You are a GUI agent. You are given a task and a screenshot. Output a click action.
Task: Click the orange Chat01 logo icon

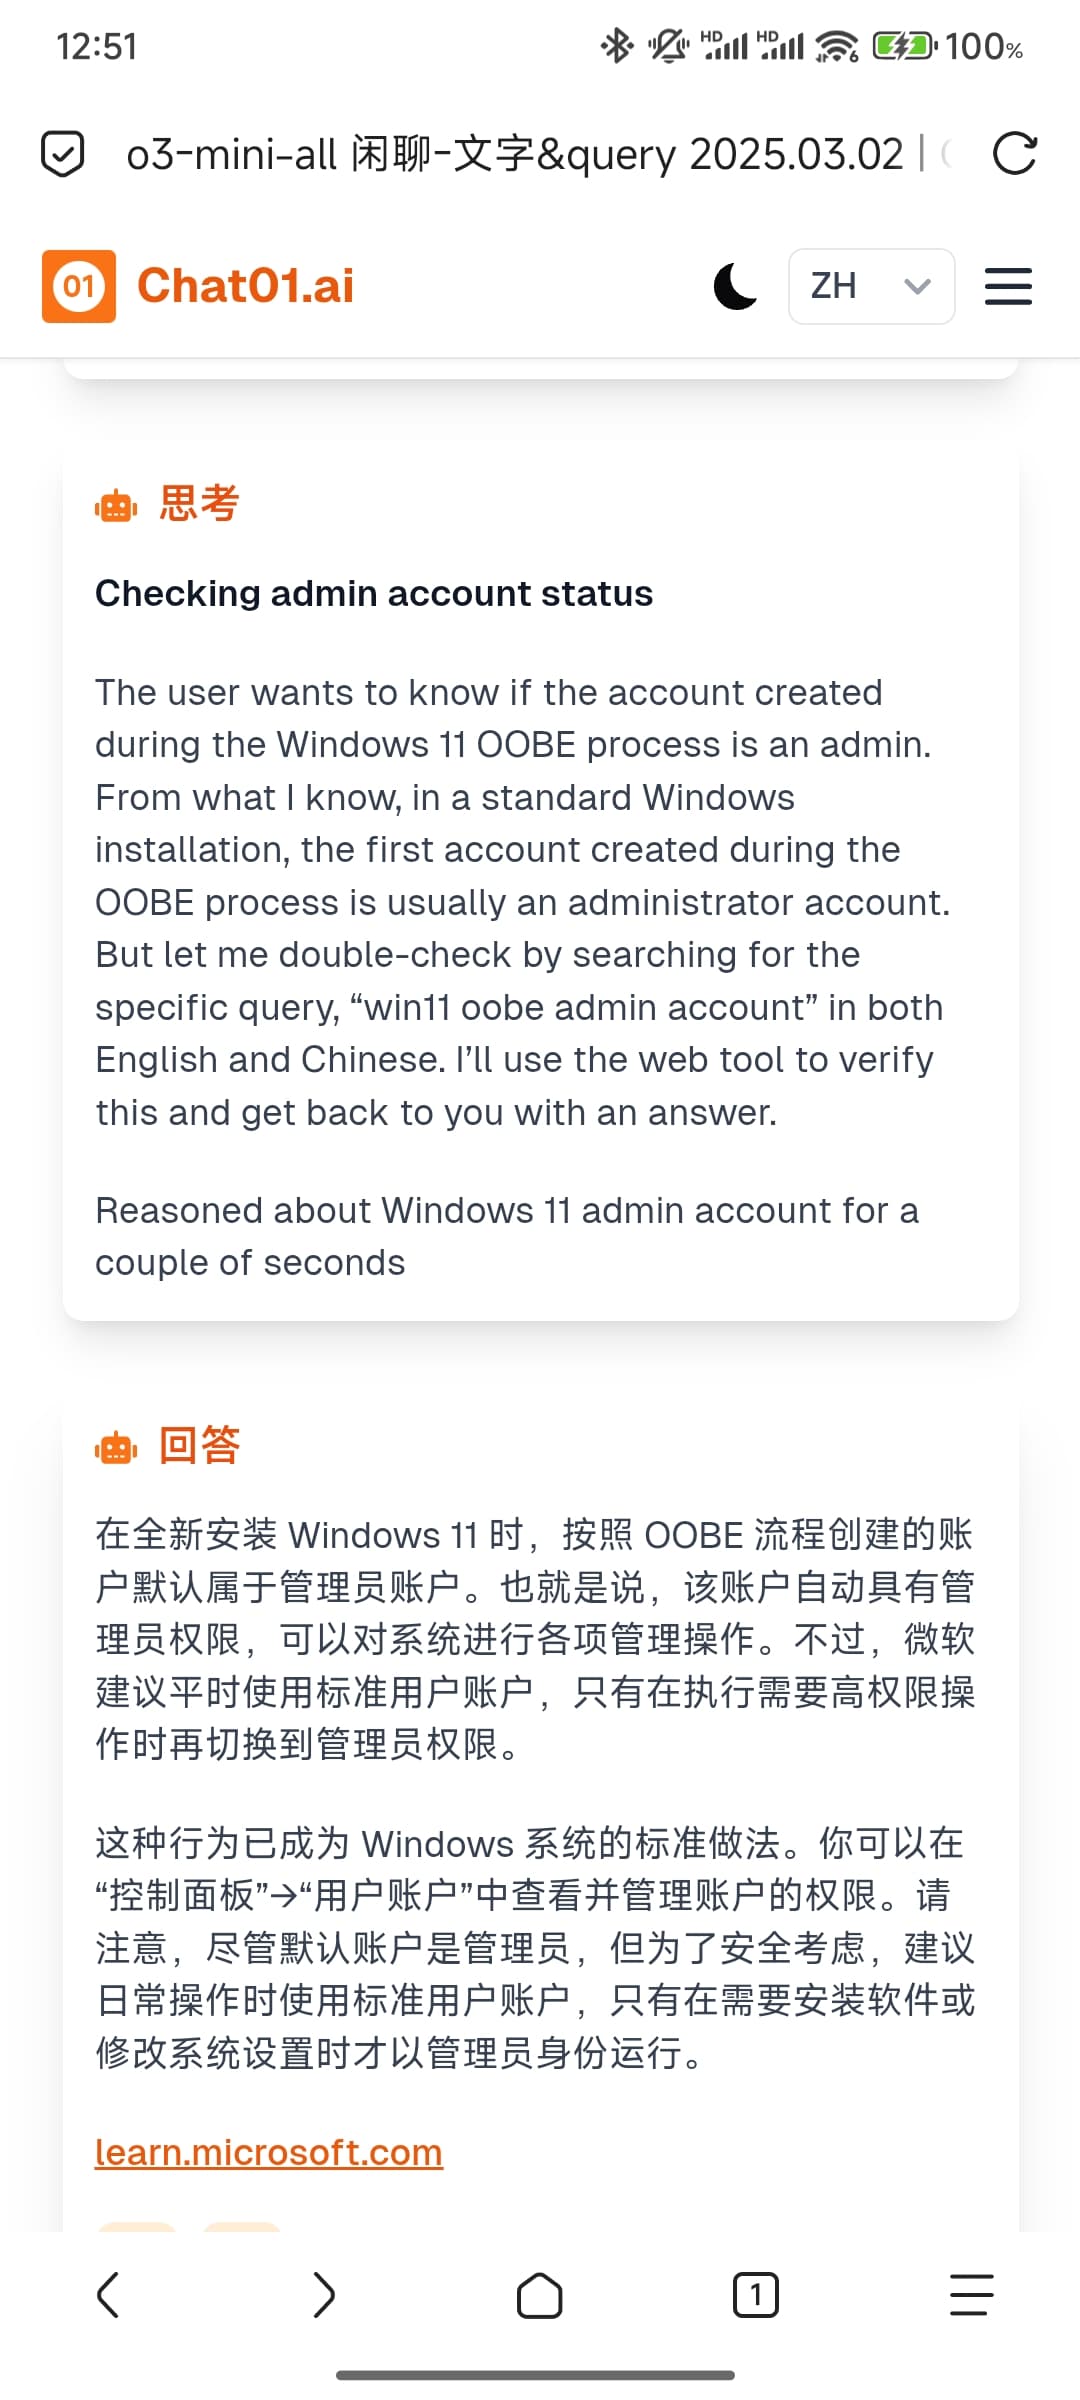(x=79, y=286)
